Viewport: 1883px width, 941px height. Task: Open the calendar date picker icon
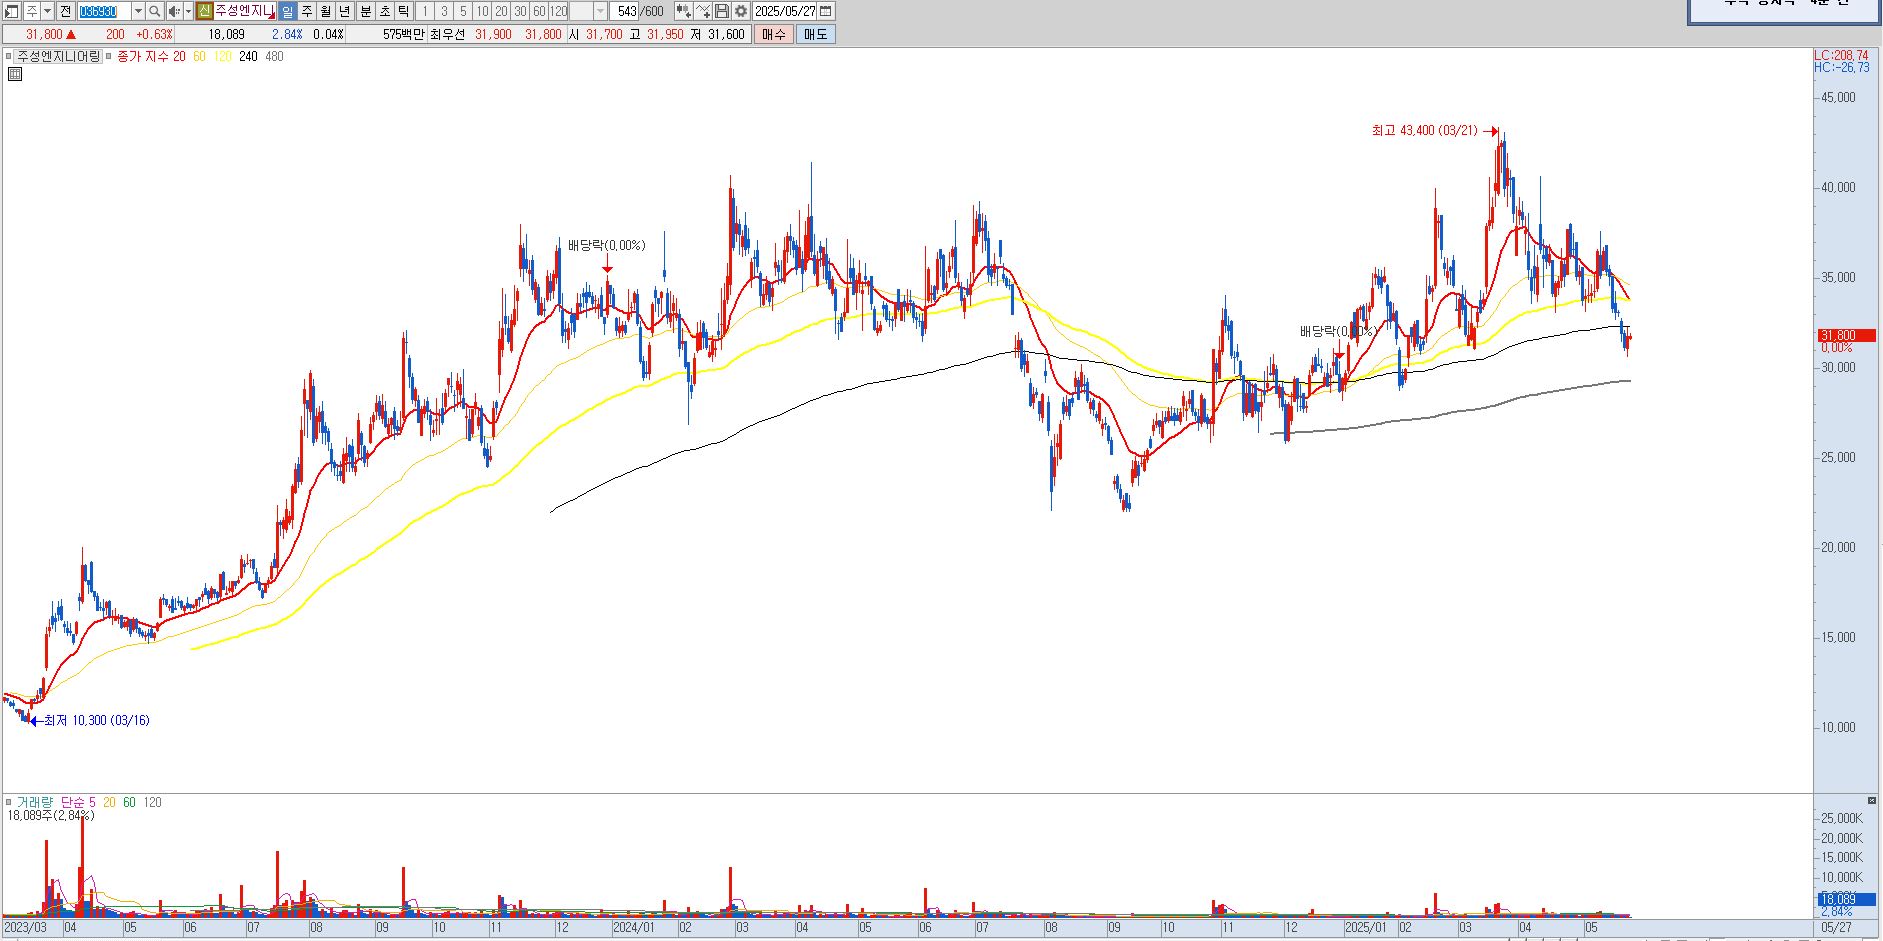pos(825,11)
